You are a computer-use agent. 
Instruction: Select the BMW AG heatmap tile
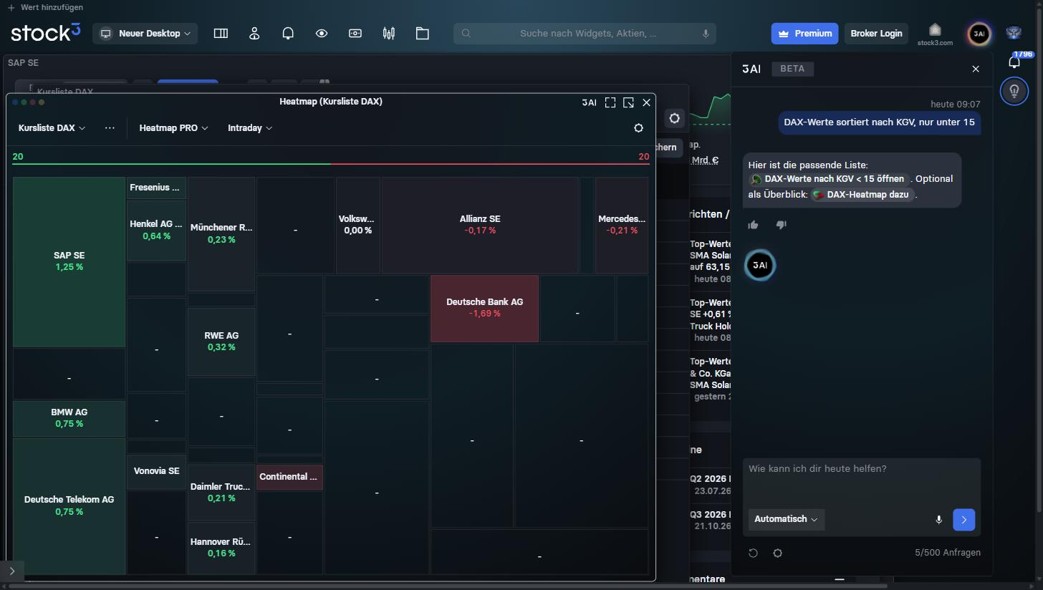[x=69, y=418]
